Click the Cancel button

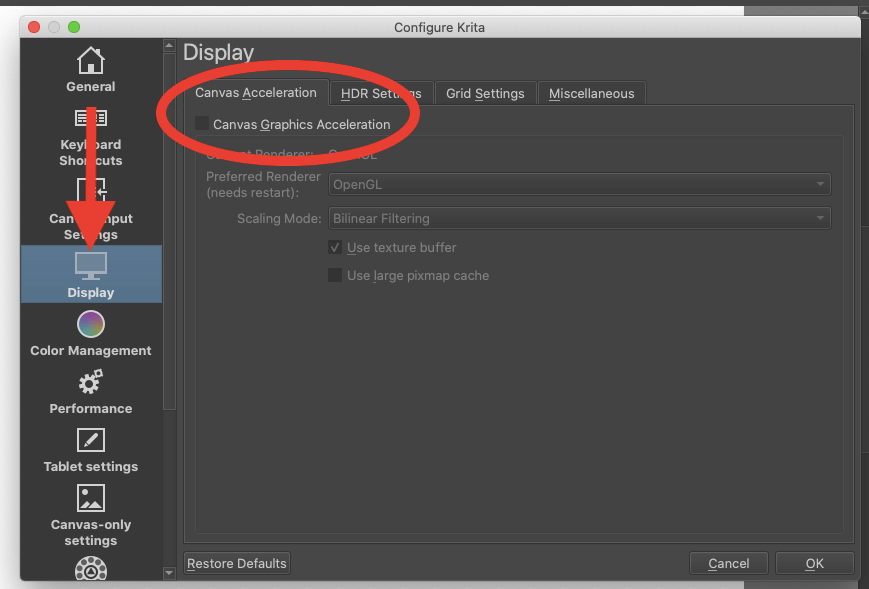point(729,564)
